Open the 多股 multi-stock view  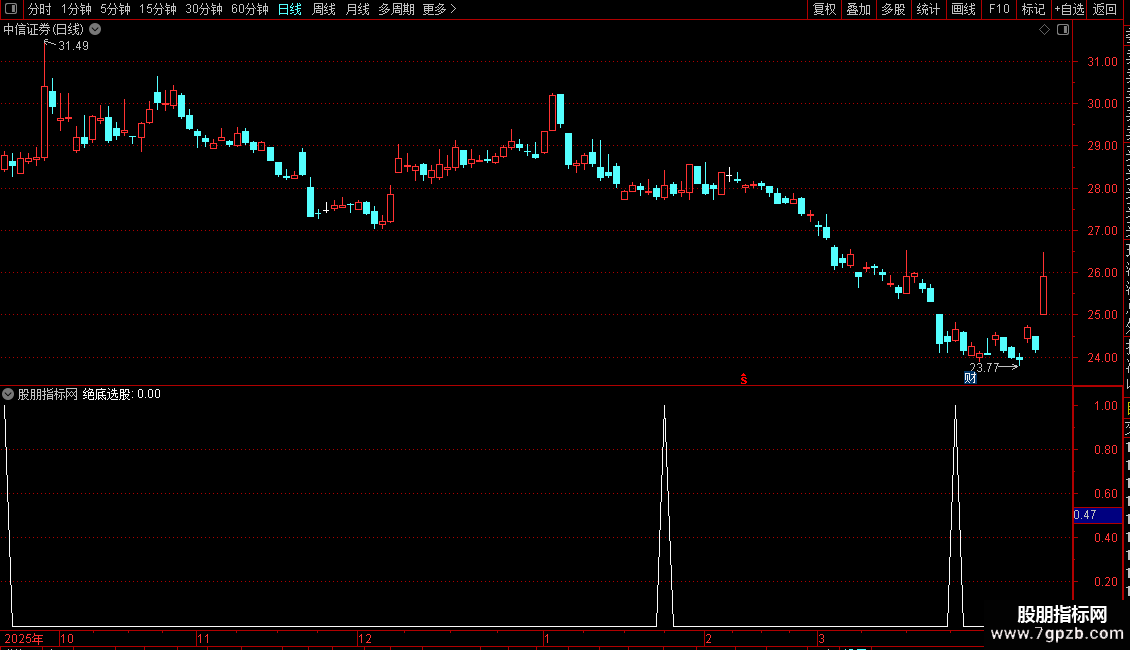click(x=893, y=9)
